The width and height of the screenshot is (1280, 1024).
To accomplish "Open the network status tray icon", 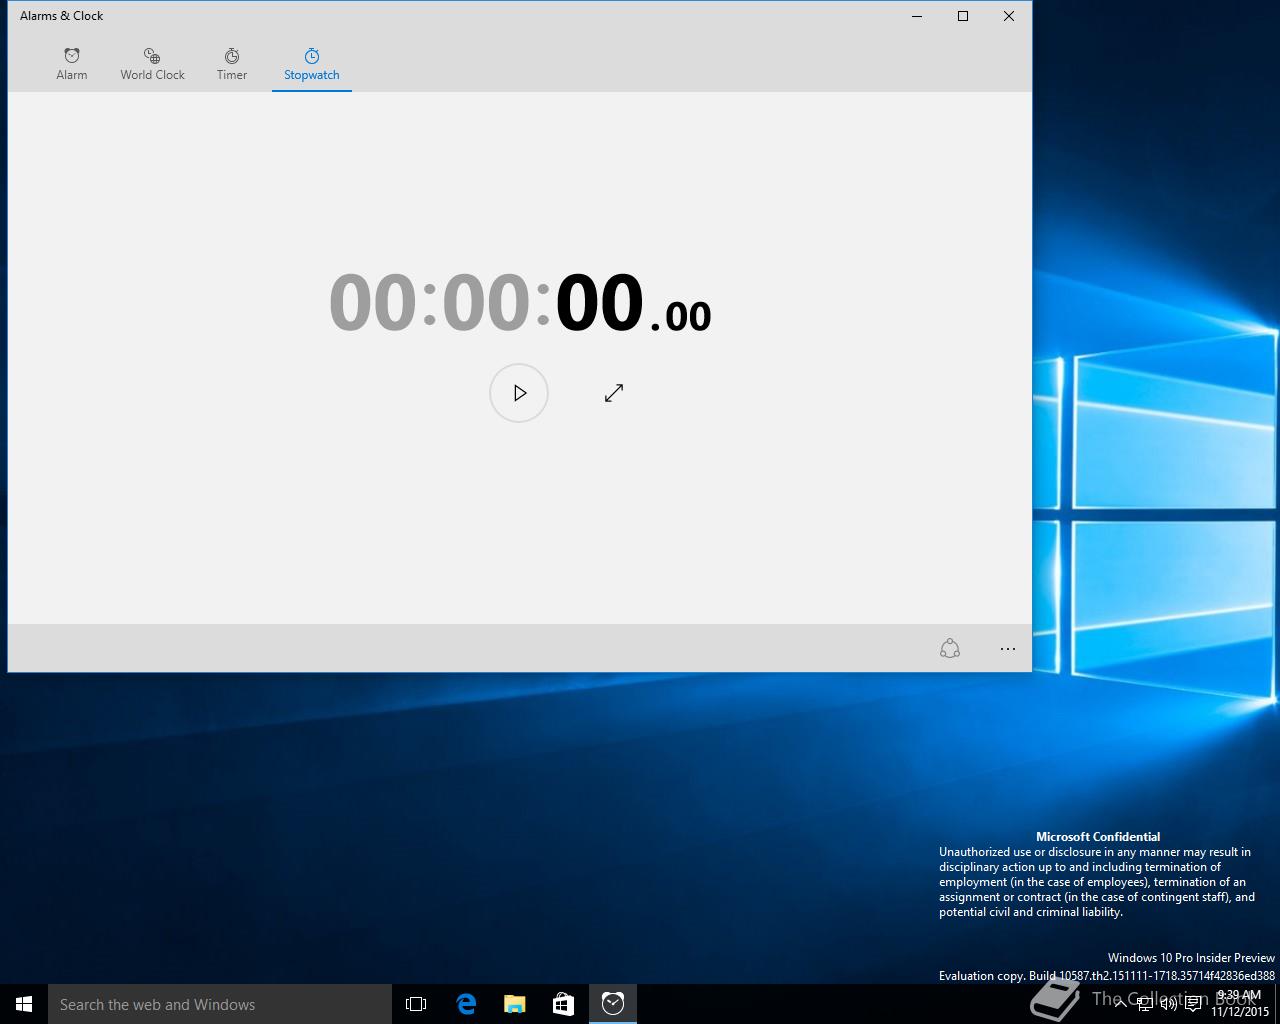I will tap(1145, 1004).
